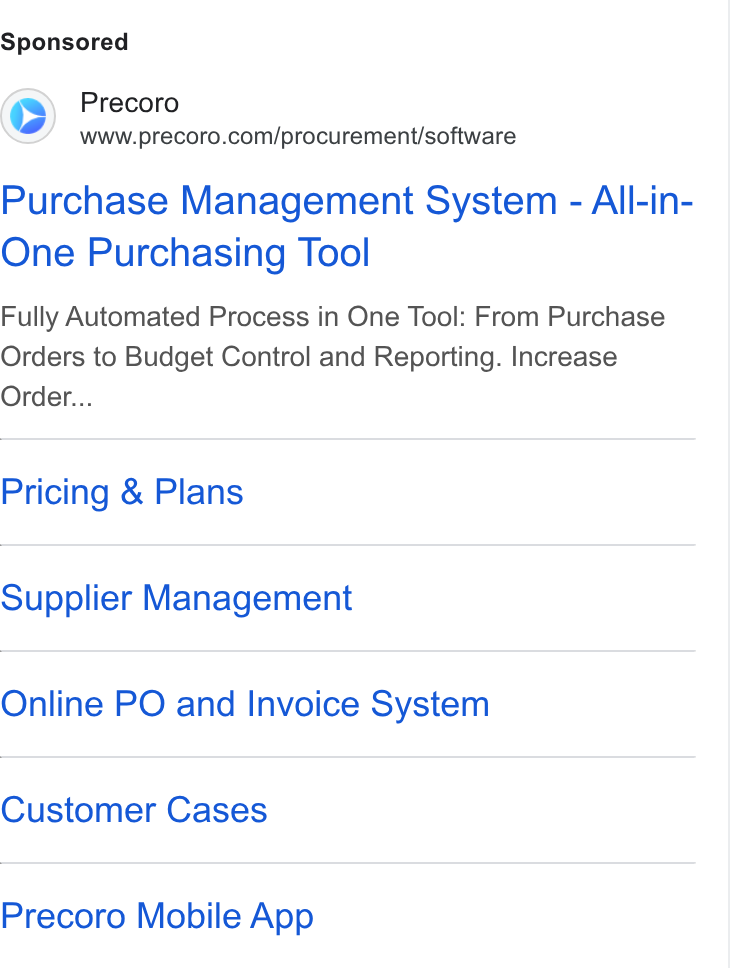This screenshot has width=730, height=968.
Task: Go to the Customer Cases sitelink
Action: [134, 810]
